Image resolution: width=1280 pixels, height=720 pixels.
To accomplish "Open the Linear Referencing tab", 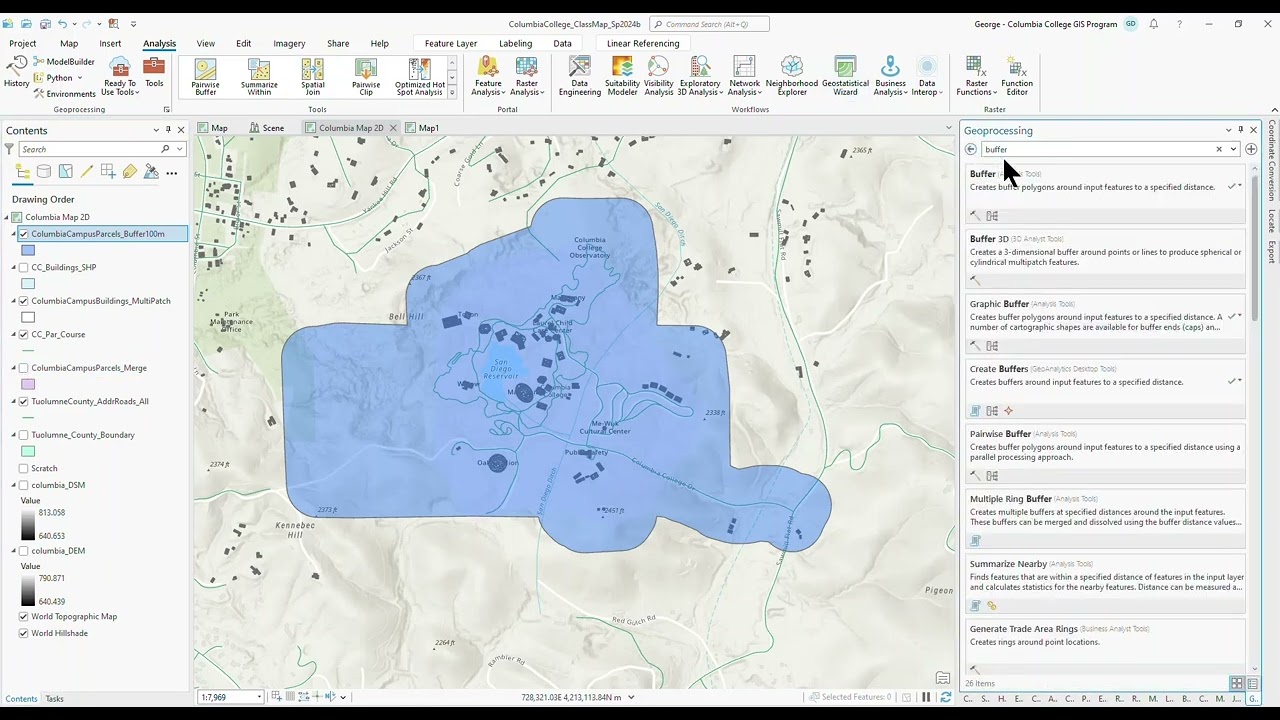I will pos(643,43).
